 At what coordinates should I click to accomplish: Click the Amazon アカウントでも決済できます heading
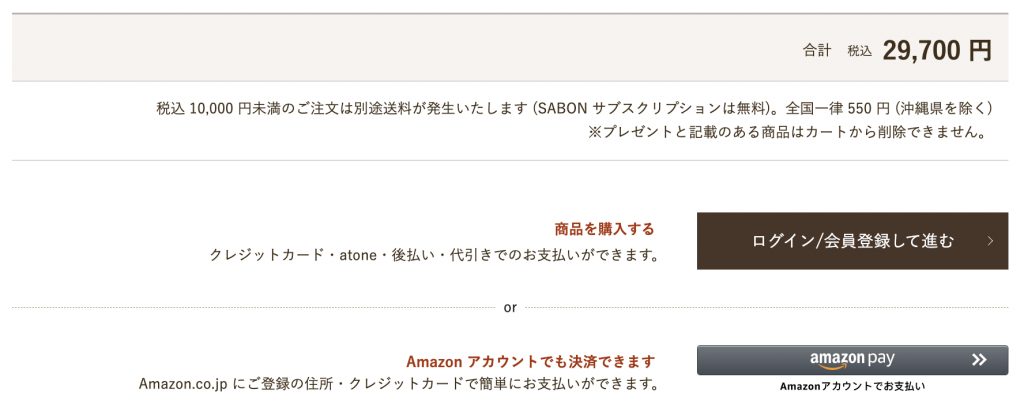pyautogui.click(x=530, y=361)
